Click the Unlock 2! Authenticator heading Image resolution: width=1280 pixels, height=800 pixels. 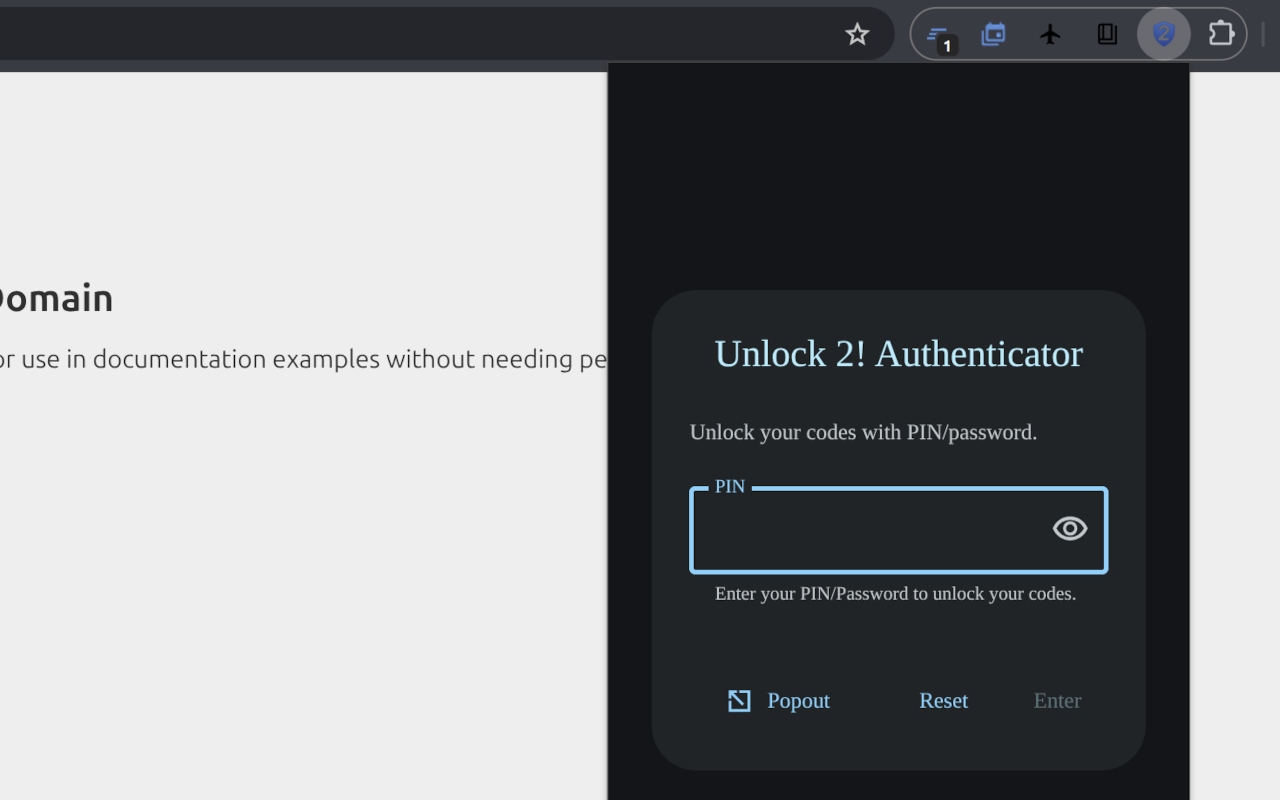898,353
